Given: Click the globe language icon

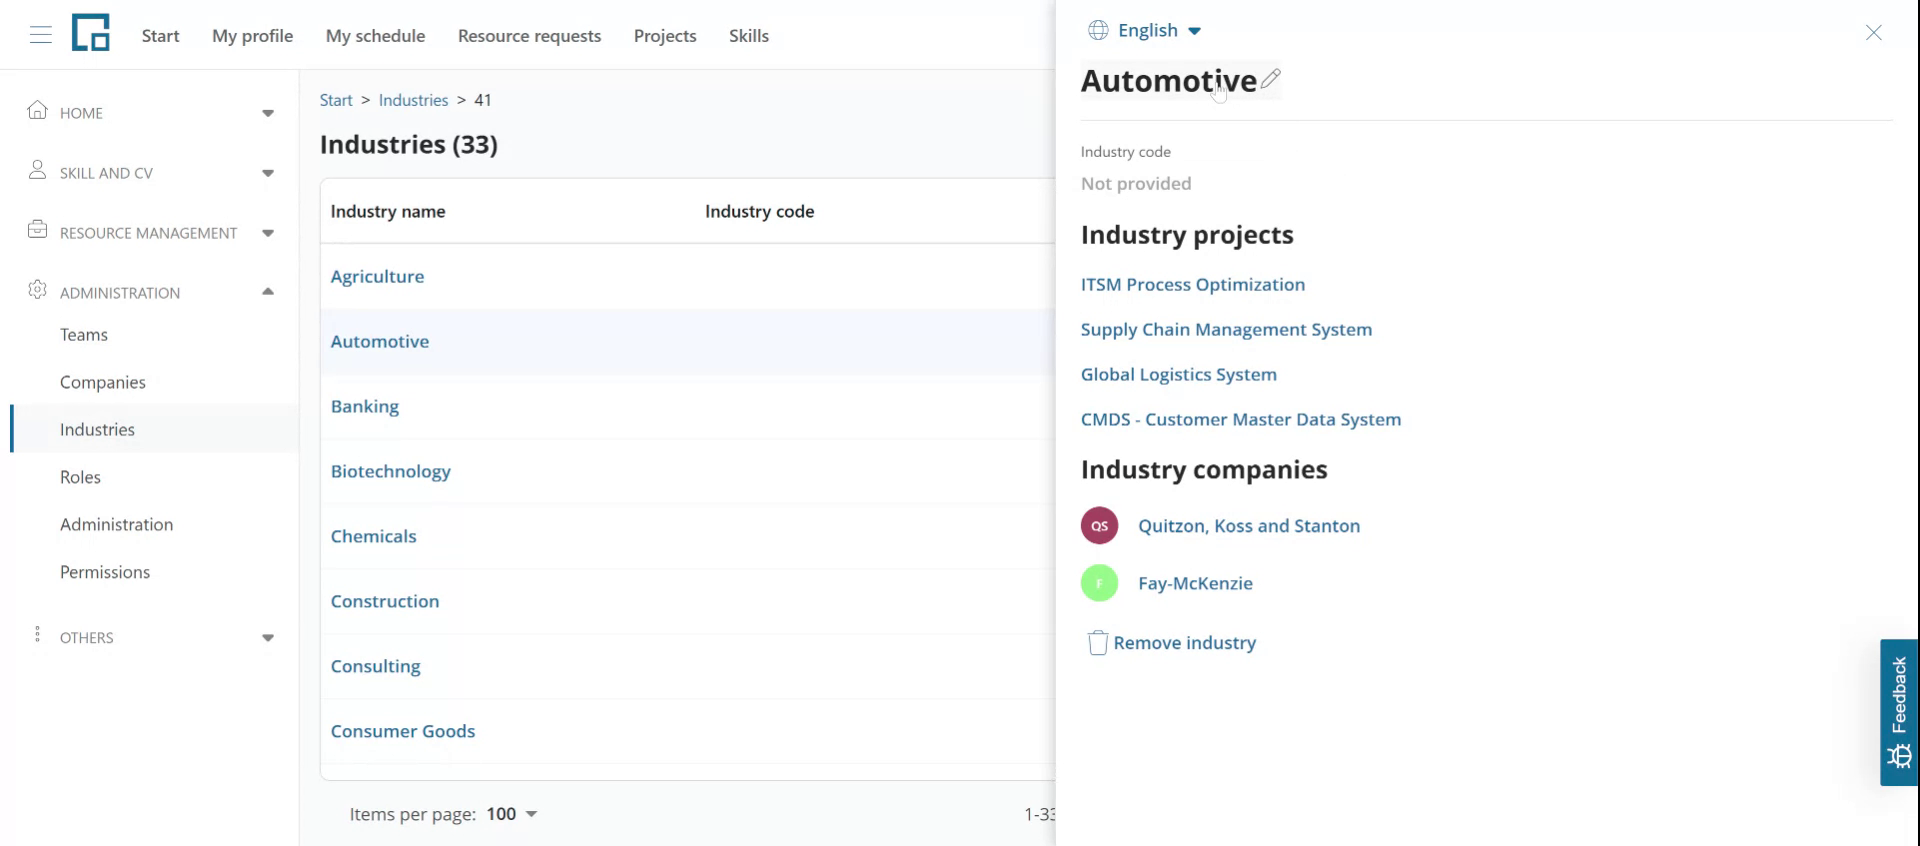Looking at the screenshot, I should 1098,30.
